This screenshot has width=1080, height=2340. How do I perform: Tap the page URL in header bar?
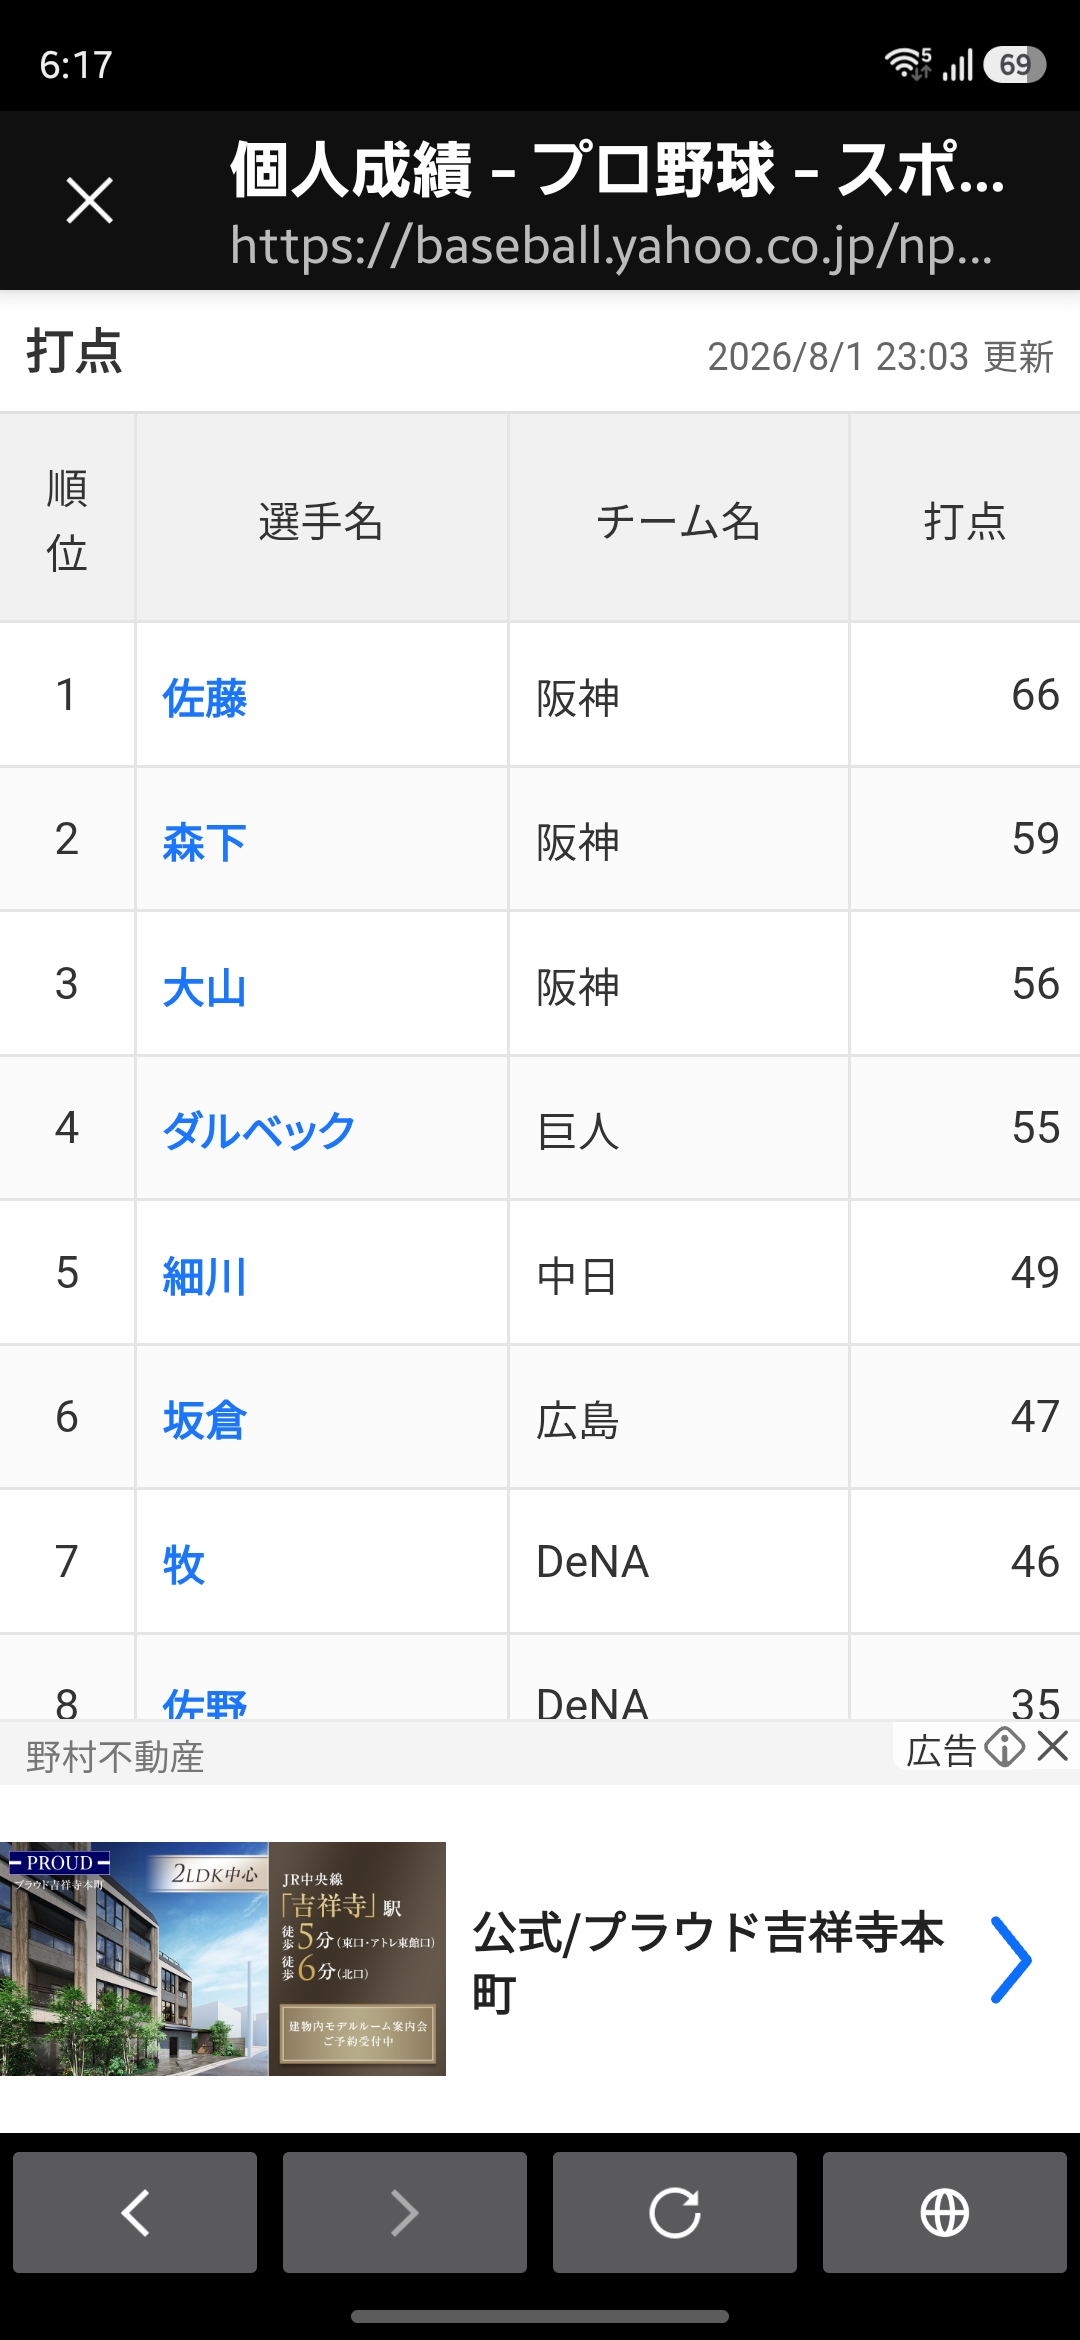point(611,245)
